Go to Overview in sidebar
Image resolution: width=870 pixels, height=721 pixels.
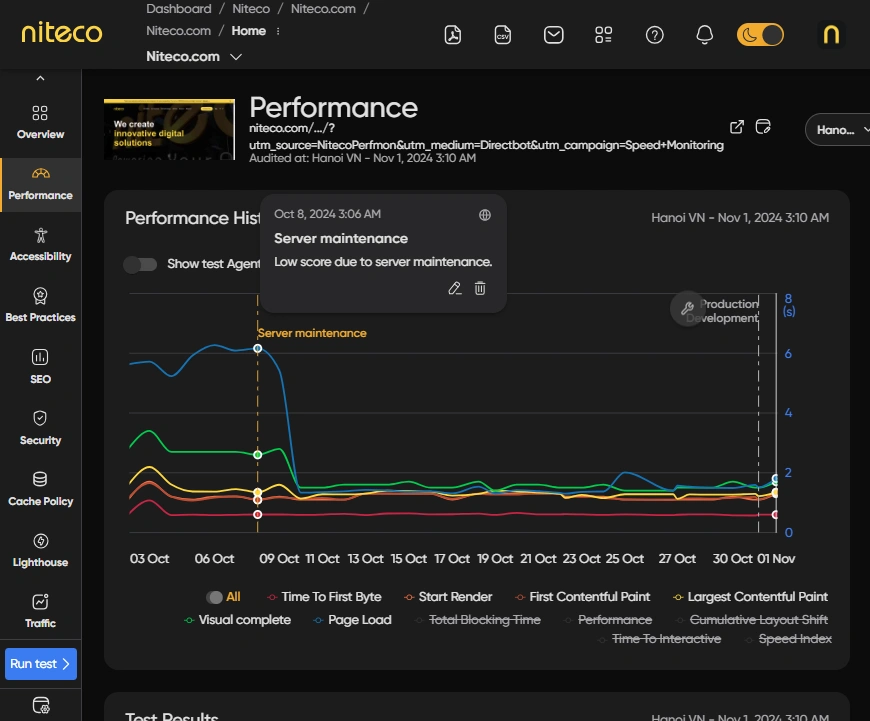pos(41,123)
